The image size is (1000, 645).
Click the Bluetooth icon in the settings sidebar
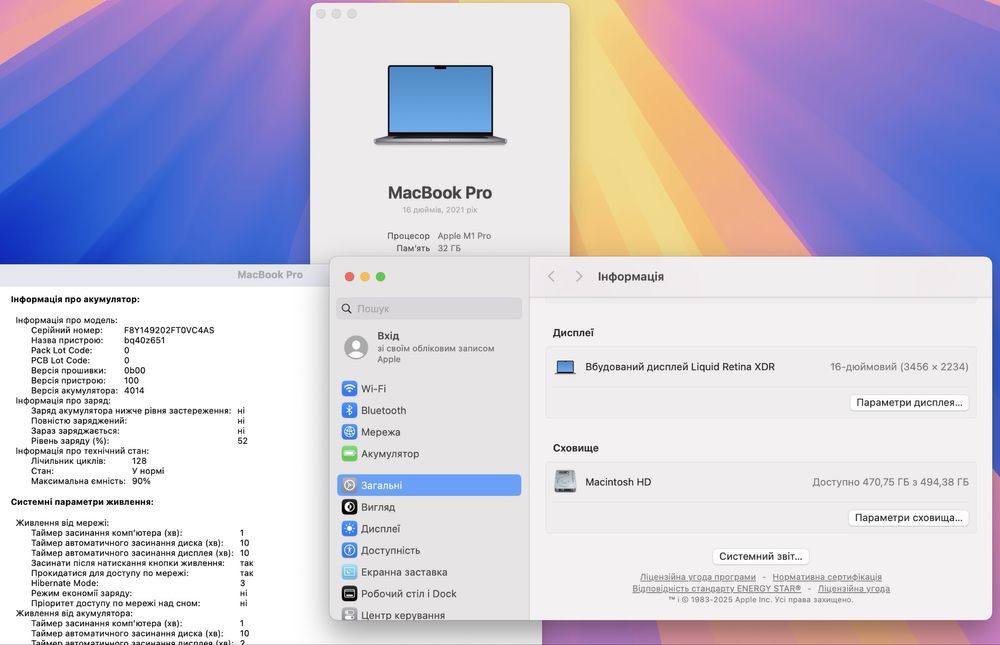pos(349,410)
